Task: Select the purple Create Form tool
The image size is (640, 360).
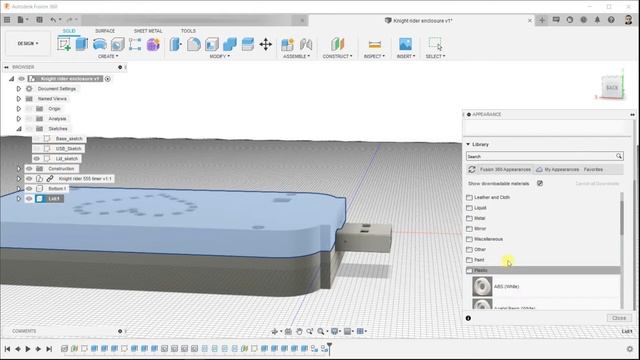Action: (153, 44)
